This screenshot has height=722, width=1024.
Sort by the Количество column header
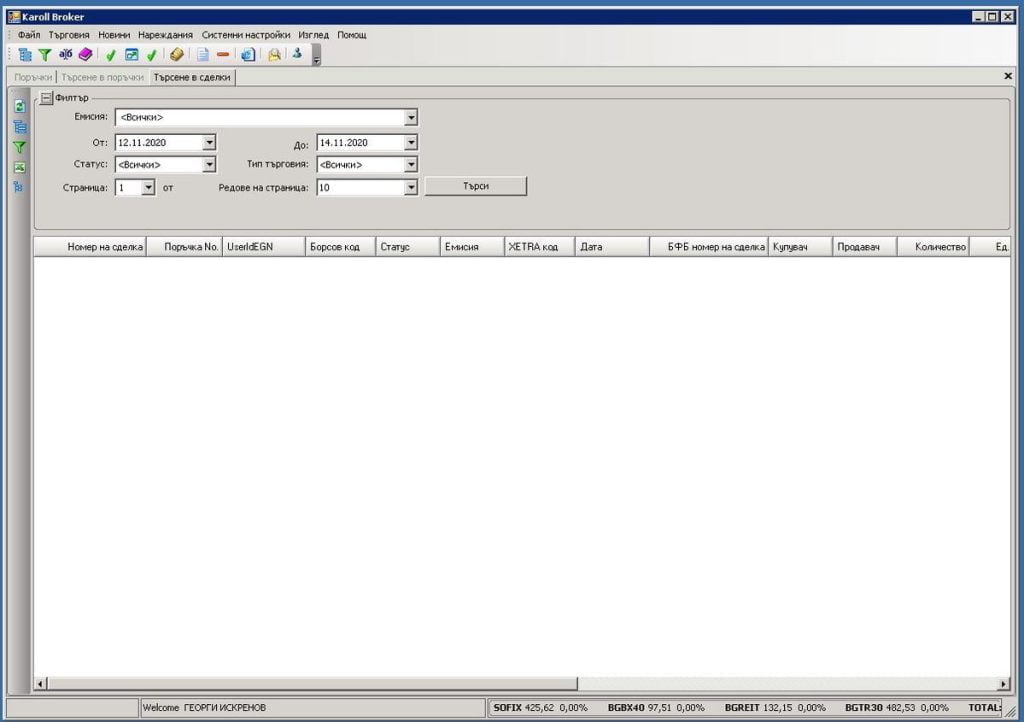[x=933, y=247]
